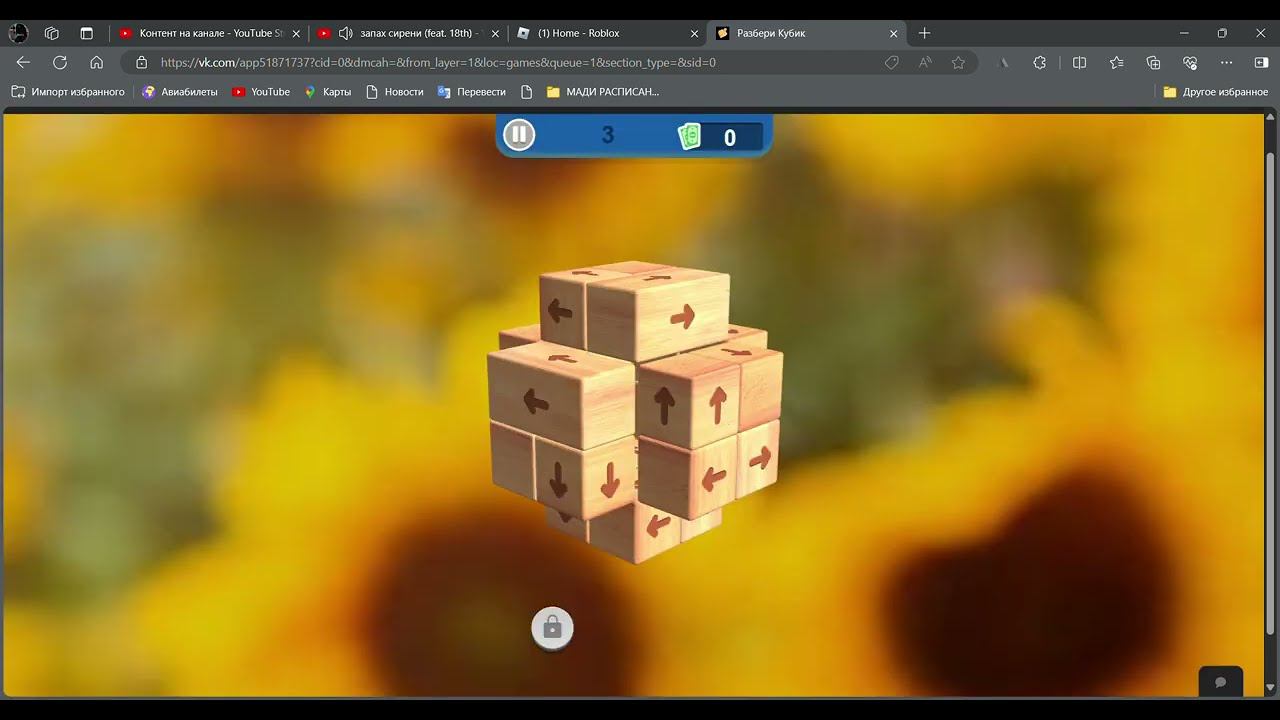Open a new browser tab
Image resolution: width=1280 pixels, height=720 pixels.
pyautogui.click(x=924, y=33)
